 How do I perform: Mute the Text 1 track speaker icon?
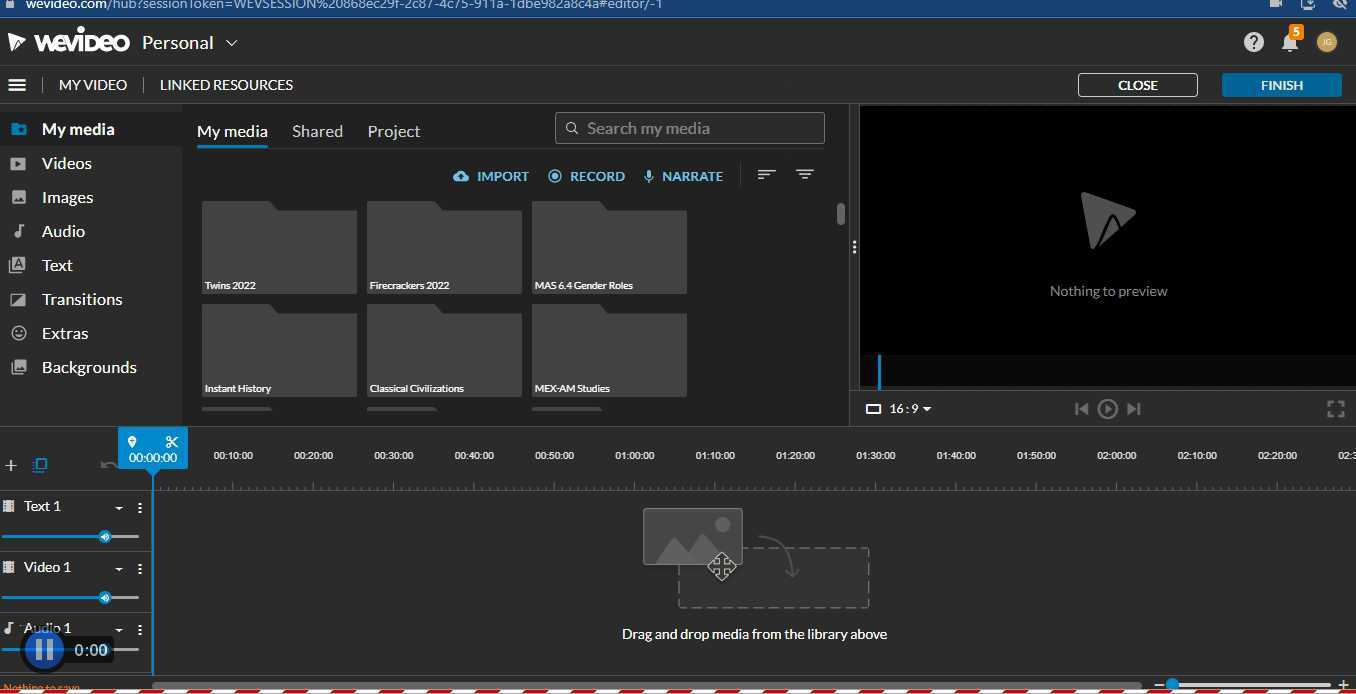pyautogui.click(x=105, y=537)
